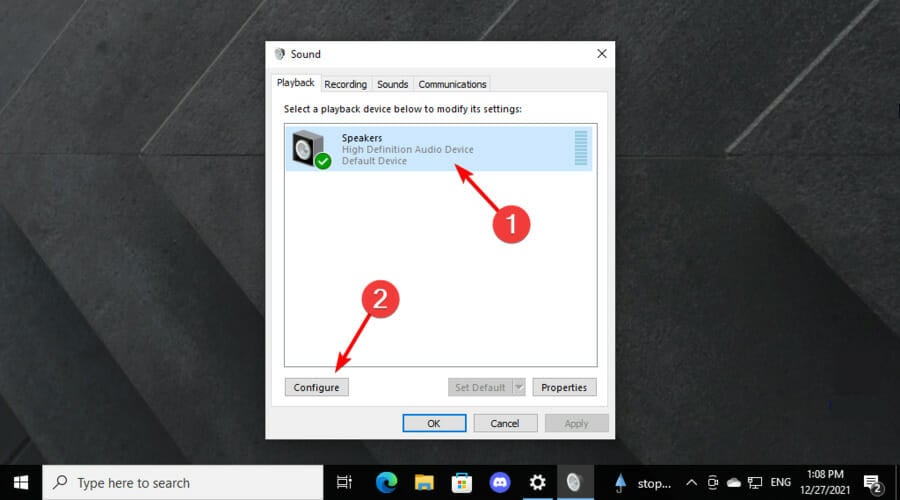Open the clock and date flyout
The image size is (900, 500).
(825, 482)
